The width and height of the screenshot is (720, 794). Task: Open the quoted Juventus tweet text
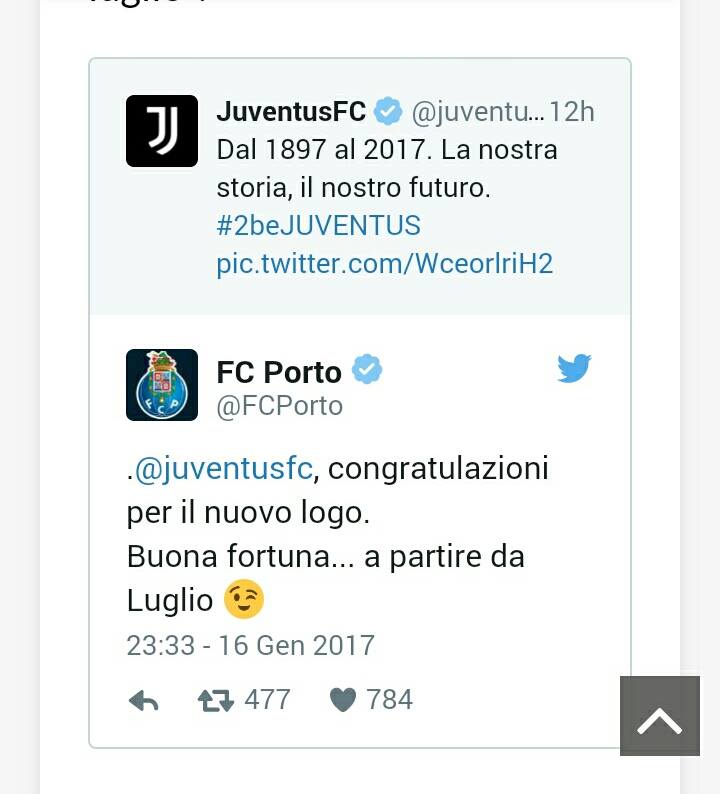[x=387, y=169]
